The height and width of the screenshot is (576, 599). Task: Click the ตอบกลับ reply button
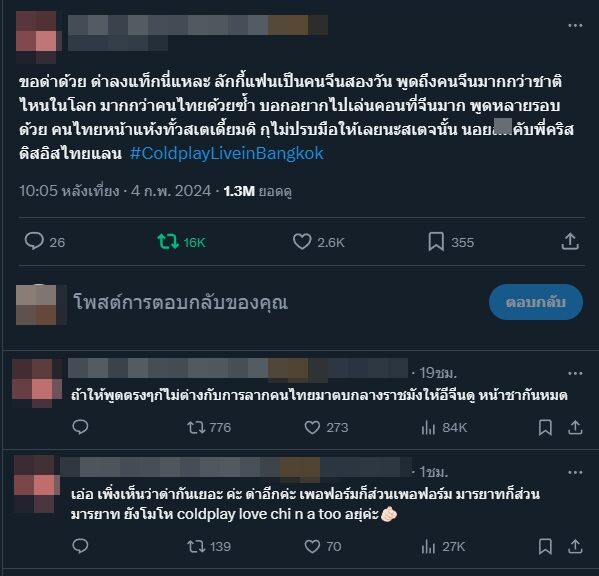pos(536,302)
